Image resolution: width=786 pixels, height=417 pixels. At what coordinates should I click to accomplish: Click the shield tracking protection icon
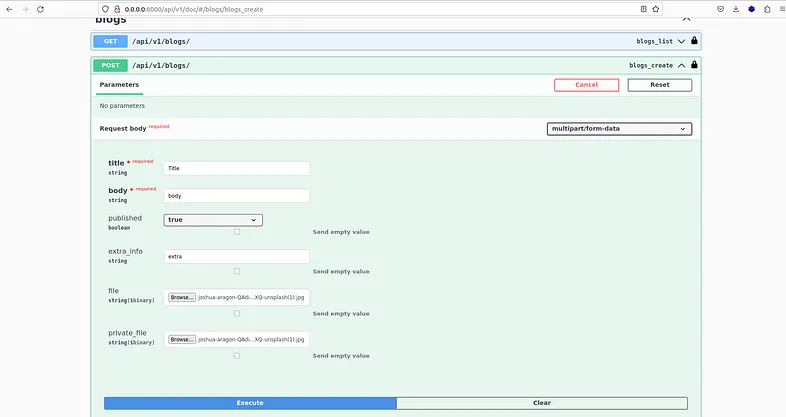point(105,9)
